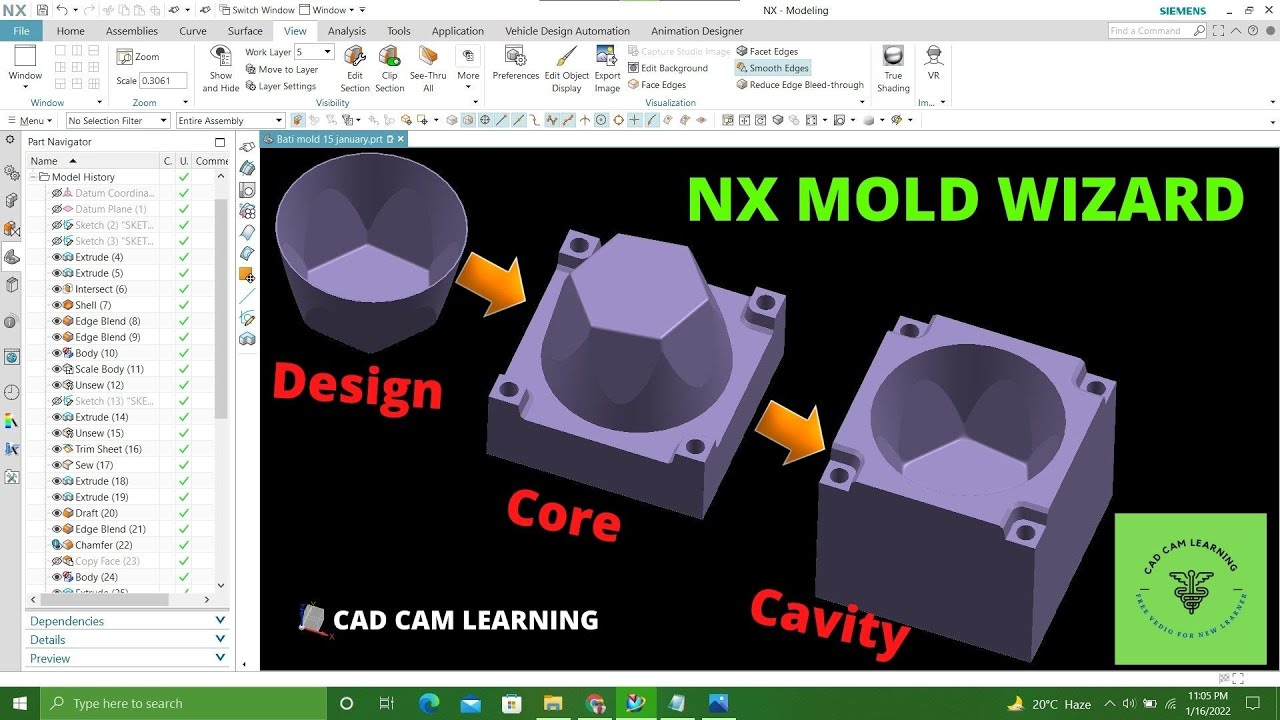Hide Draft (20) via its eye icon

[56, 513]
